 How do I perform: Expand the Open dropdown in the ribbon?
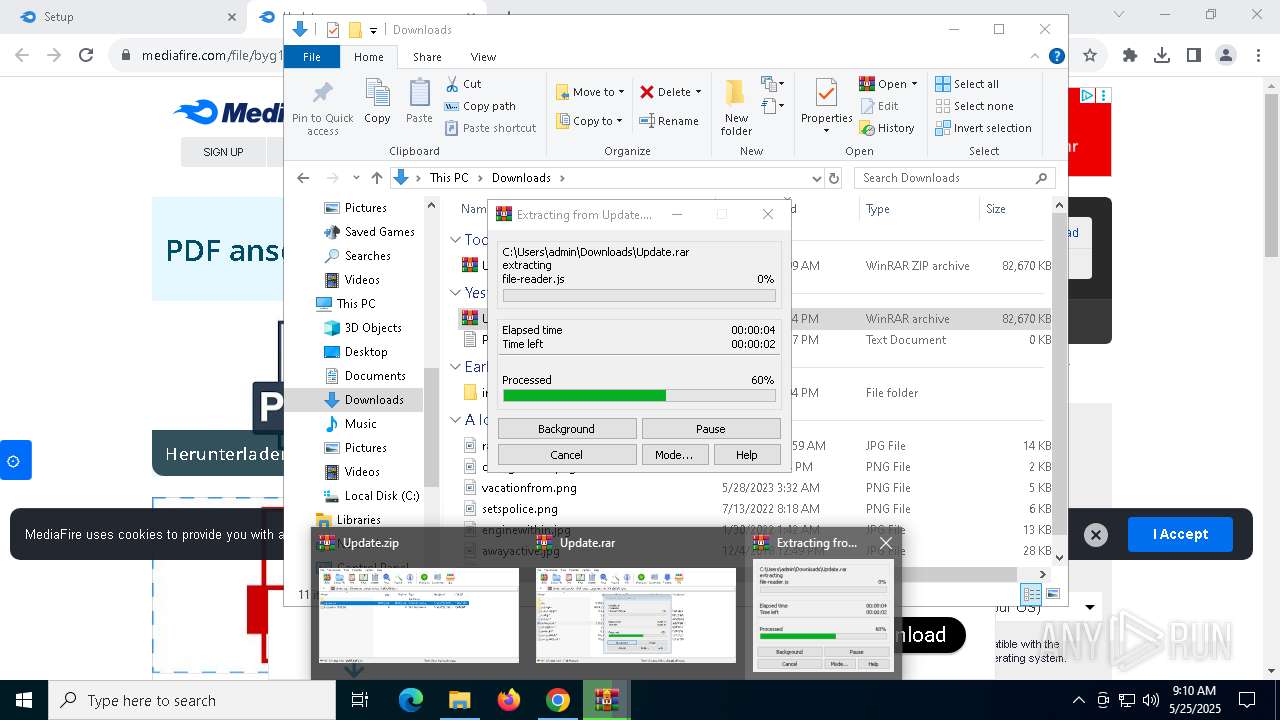point(913,84)
